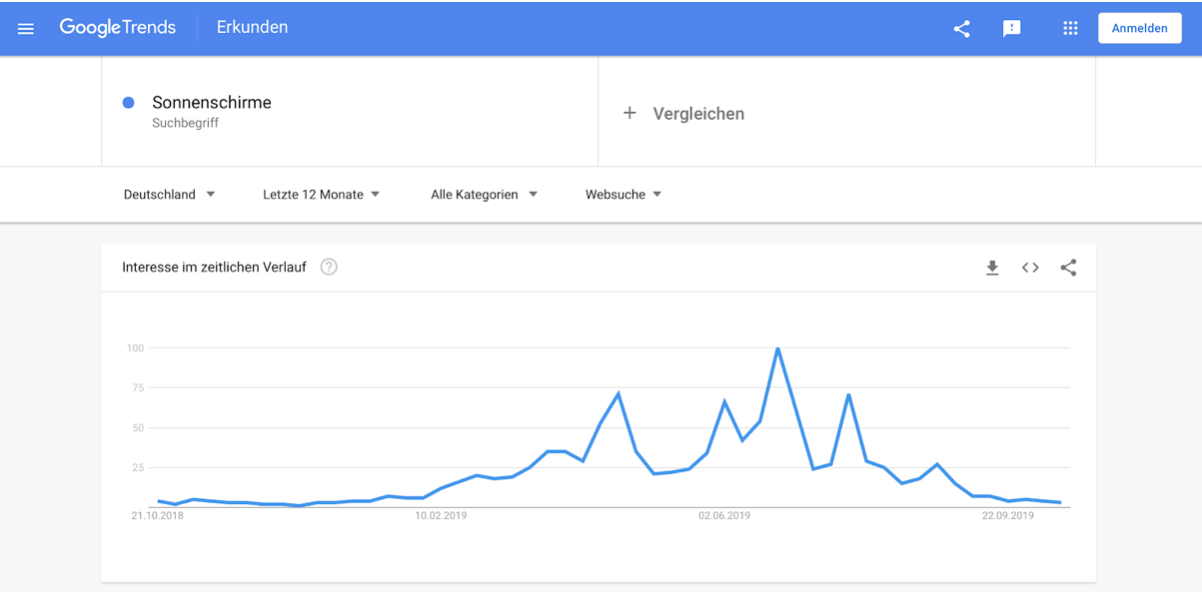Open the Websuche search type dropdown

tap(624, 194)
